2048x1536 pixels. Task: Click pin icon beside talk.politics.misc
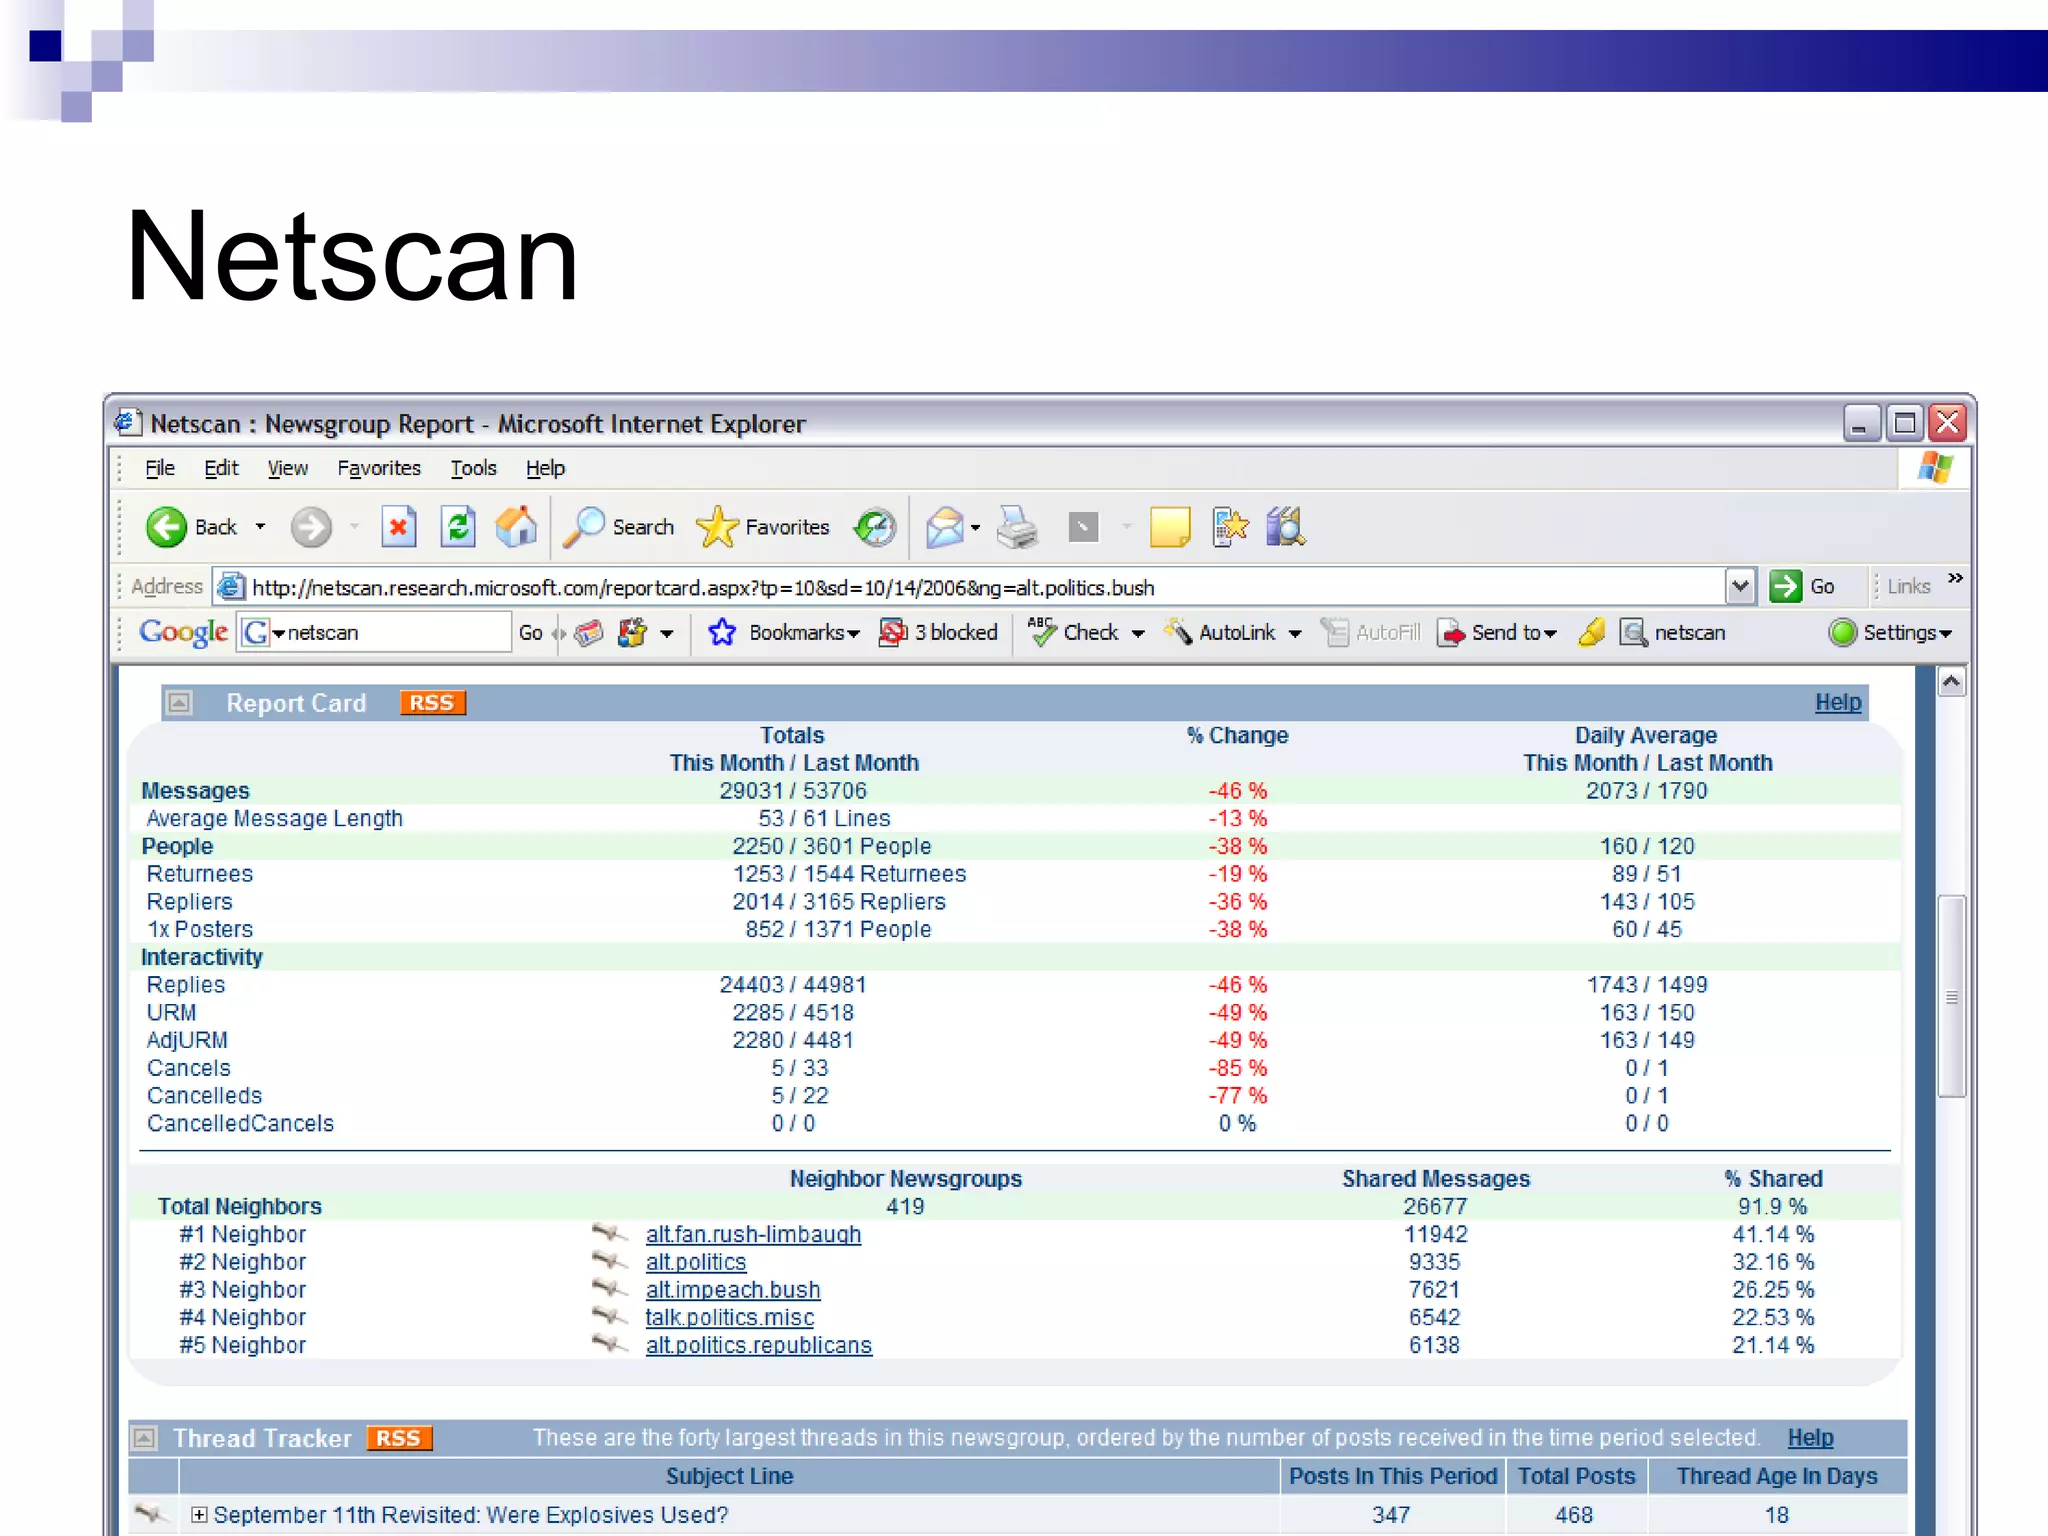tap(610, 1316)
